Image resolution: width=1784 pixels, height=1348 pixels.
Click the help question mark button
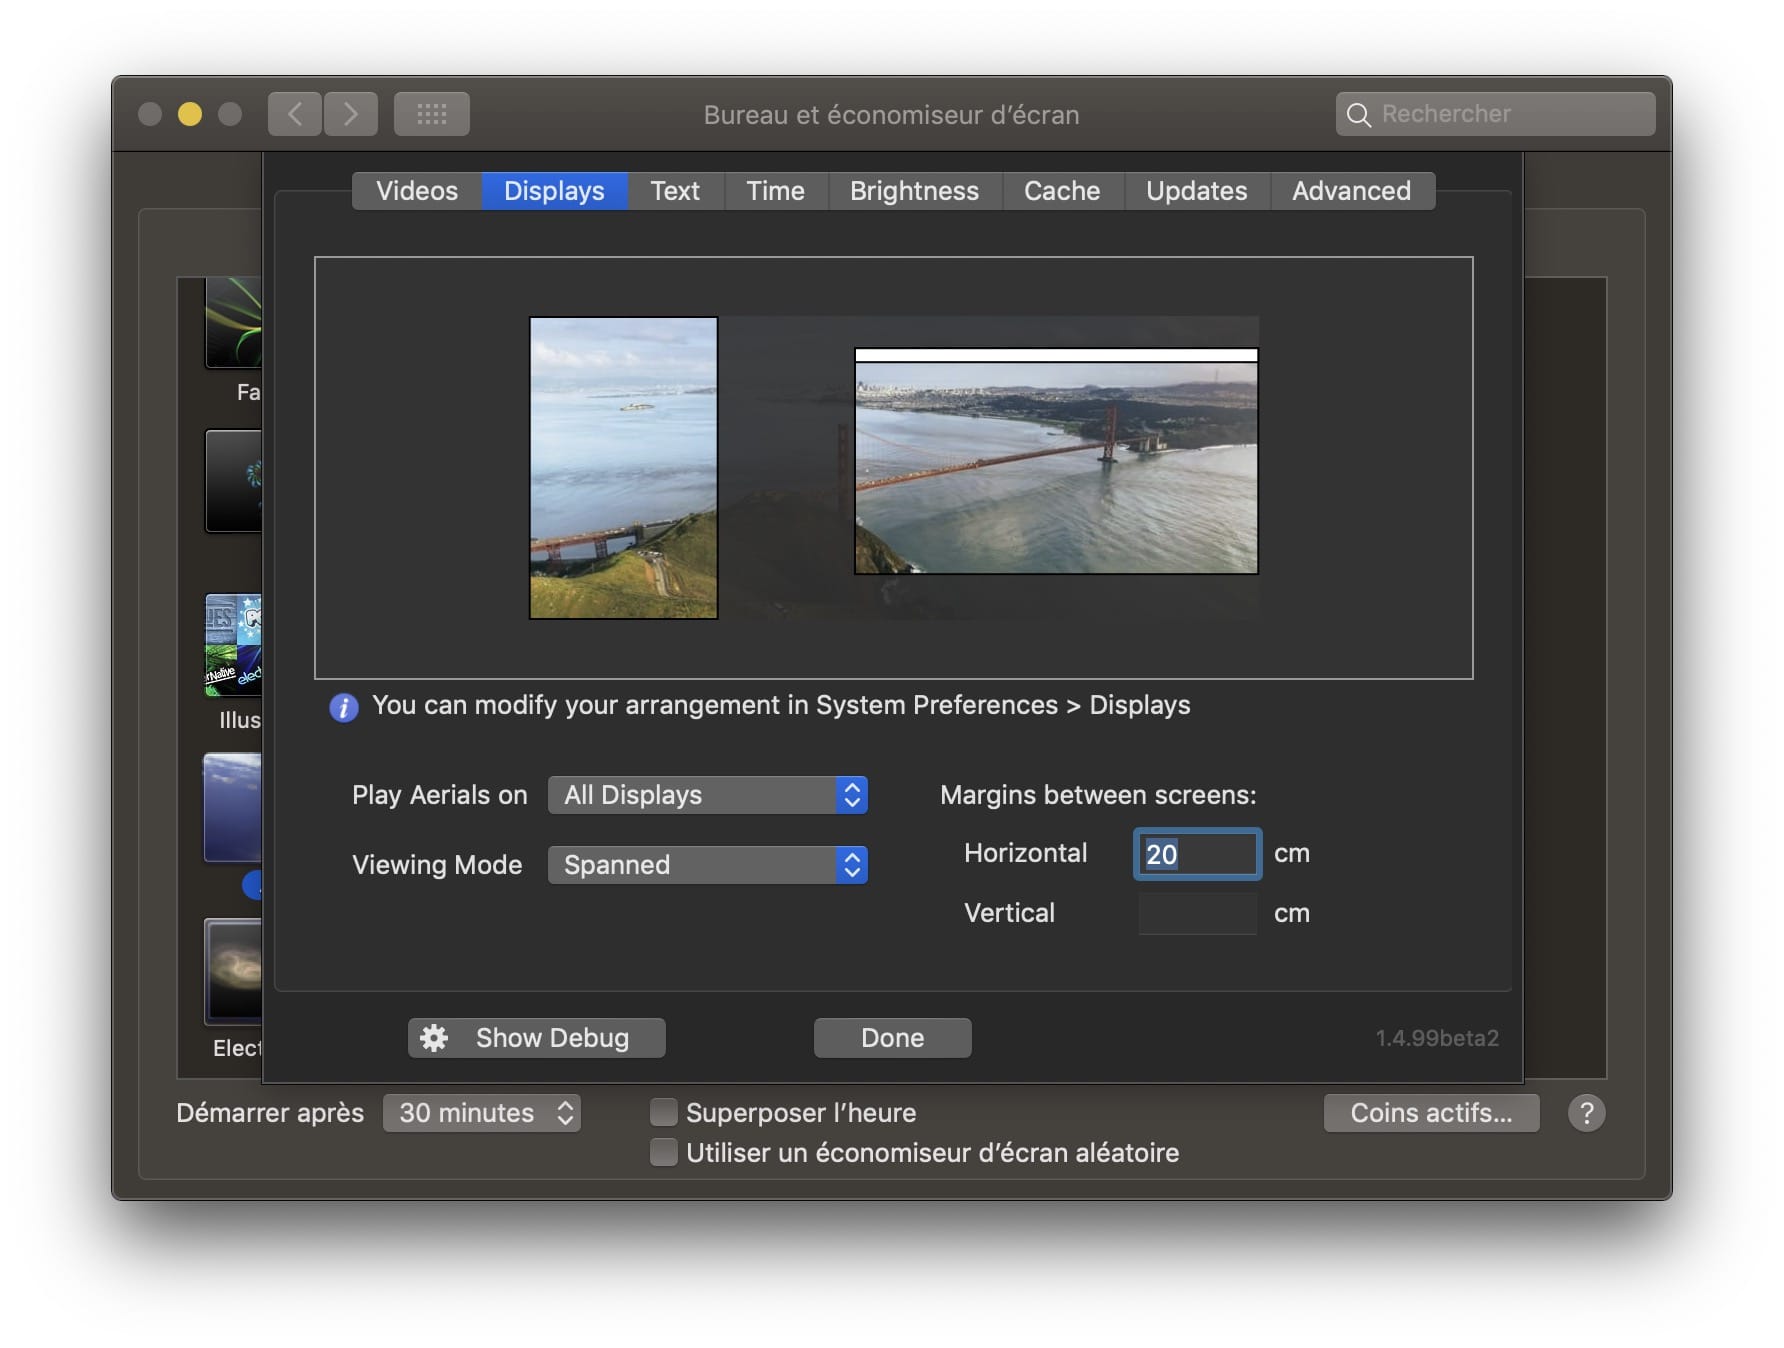point(1586,1113)
